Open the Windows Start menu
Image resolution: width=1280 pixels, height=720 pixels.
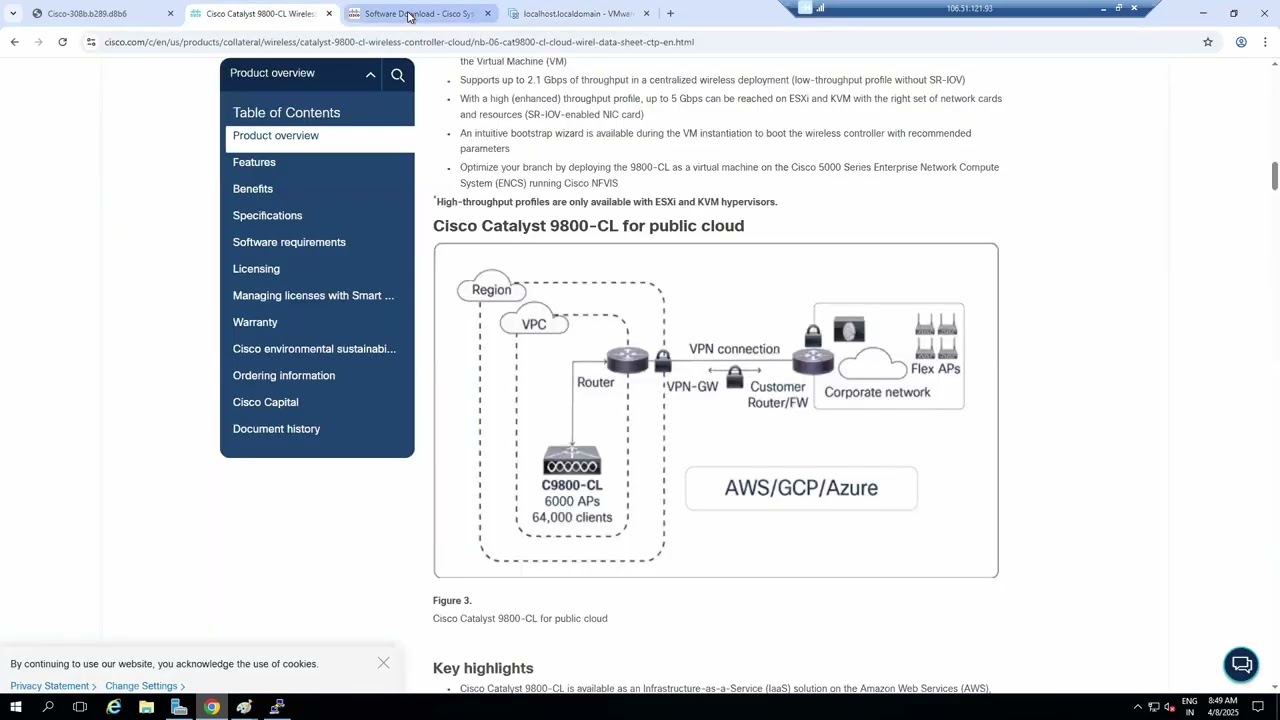pos(15,707)
